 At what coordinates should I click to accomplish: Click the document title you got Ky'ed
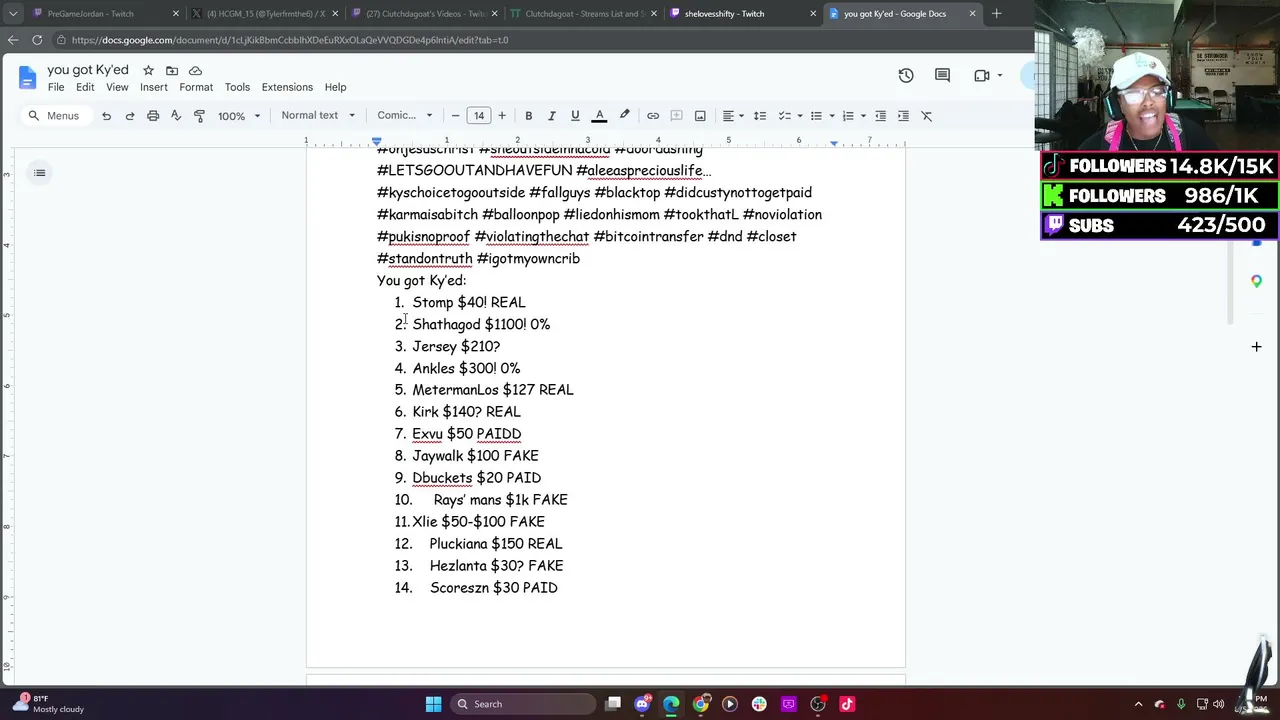point(88,70)
